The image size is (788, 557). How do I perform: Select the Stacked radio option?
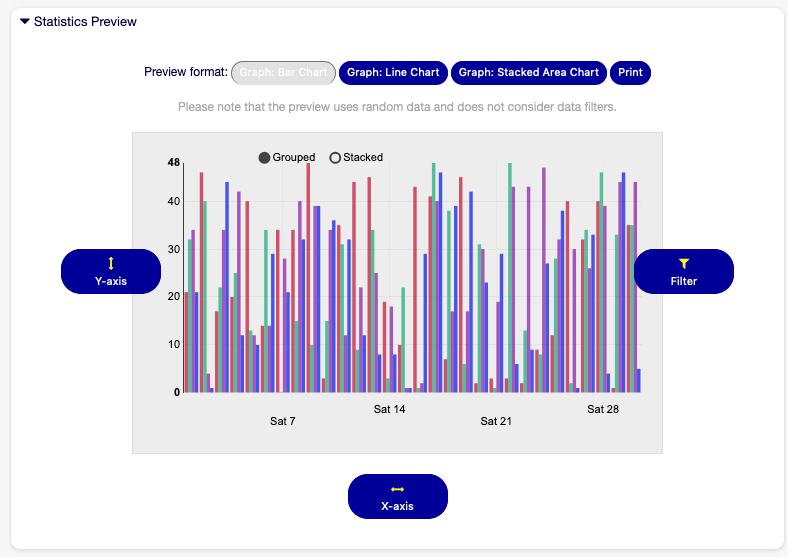click(x=335, y=158)
